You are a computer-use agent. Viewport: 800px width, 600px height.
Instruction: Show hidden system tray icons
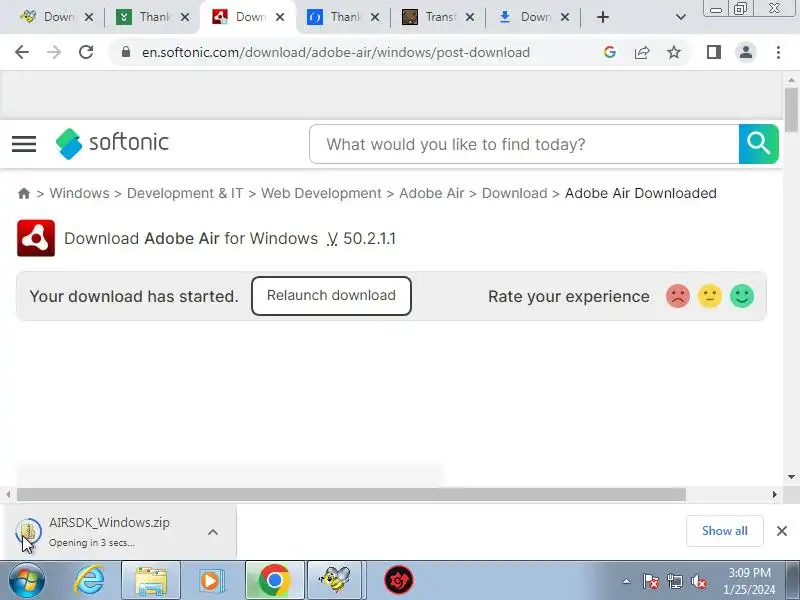[626, 581]
